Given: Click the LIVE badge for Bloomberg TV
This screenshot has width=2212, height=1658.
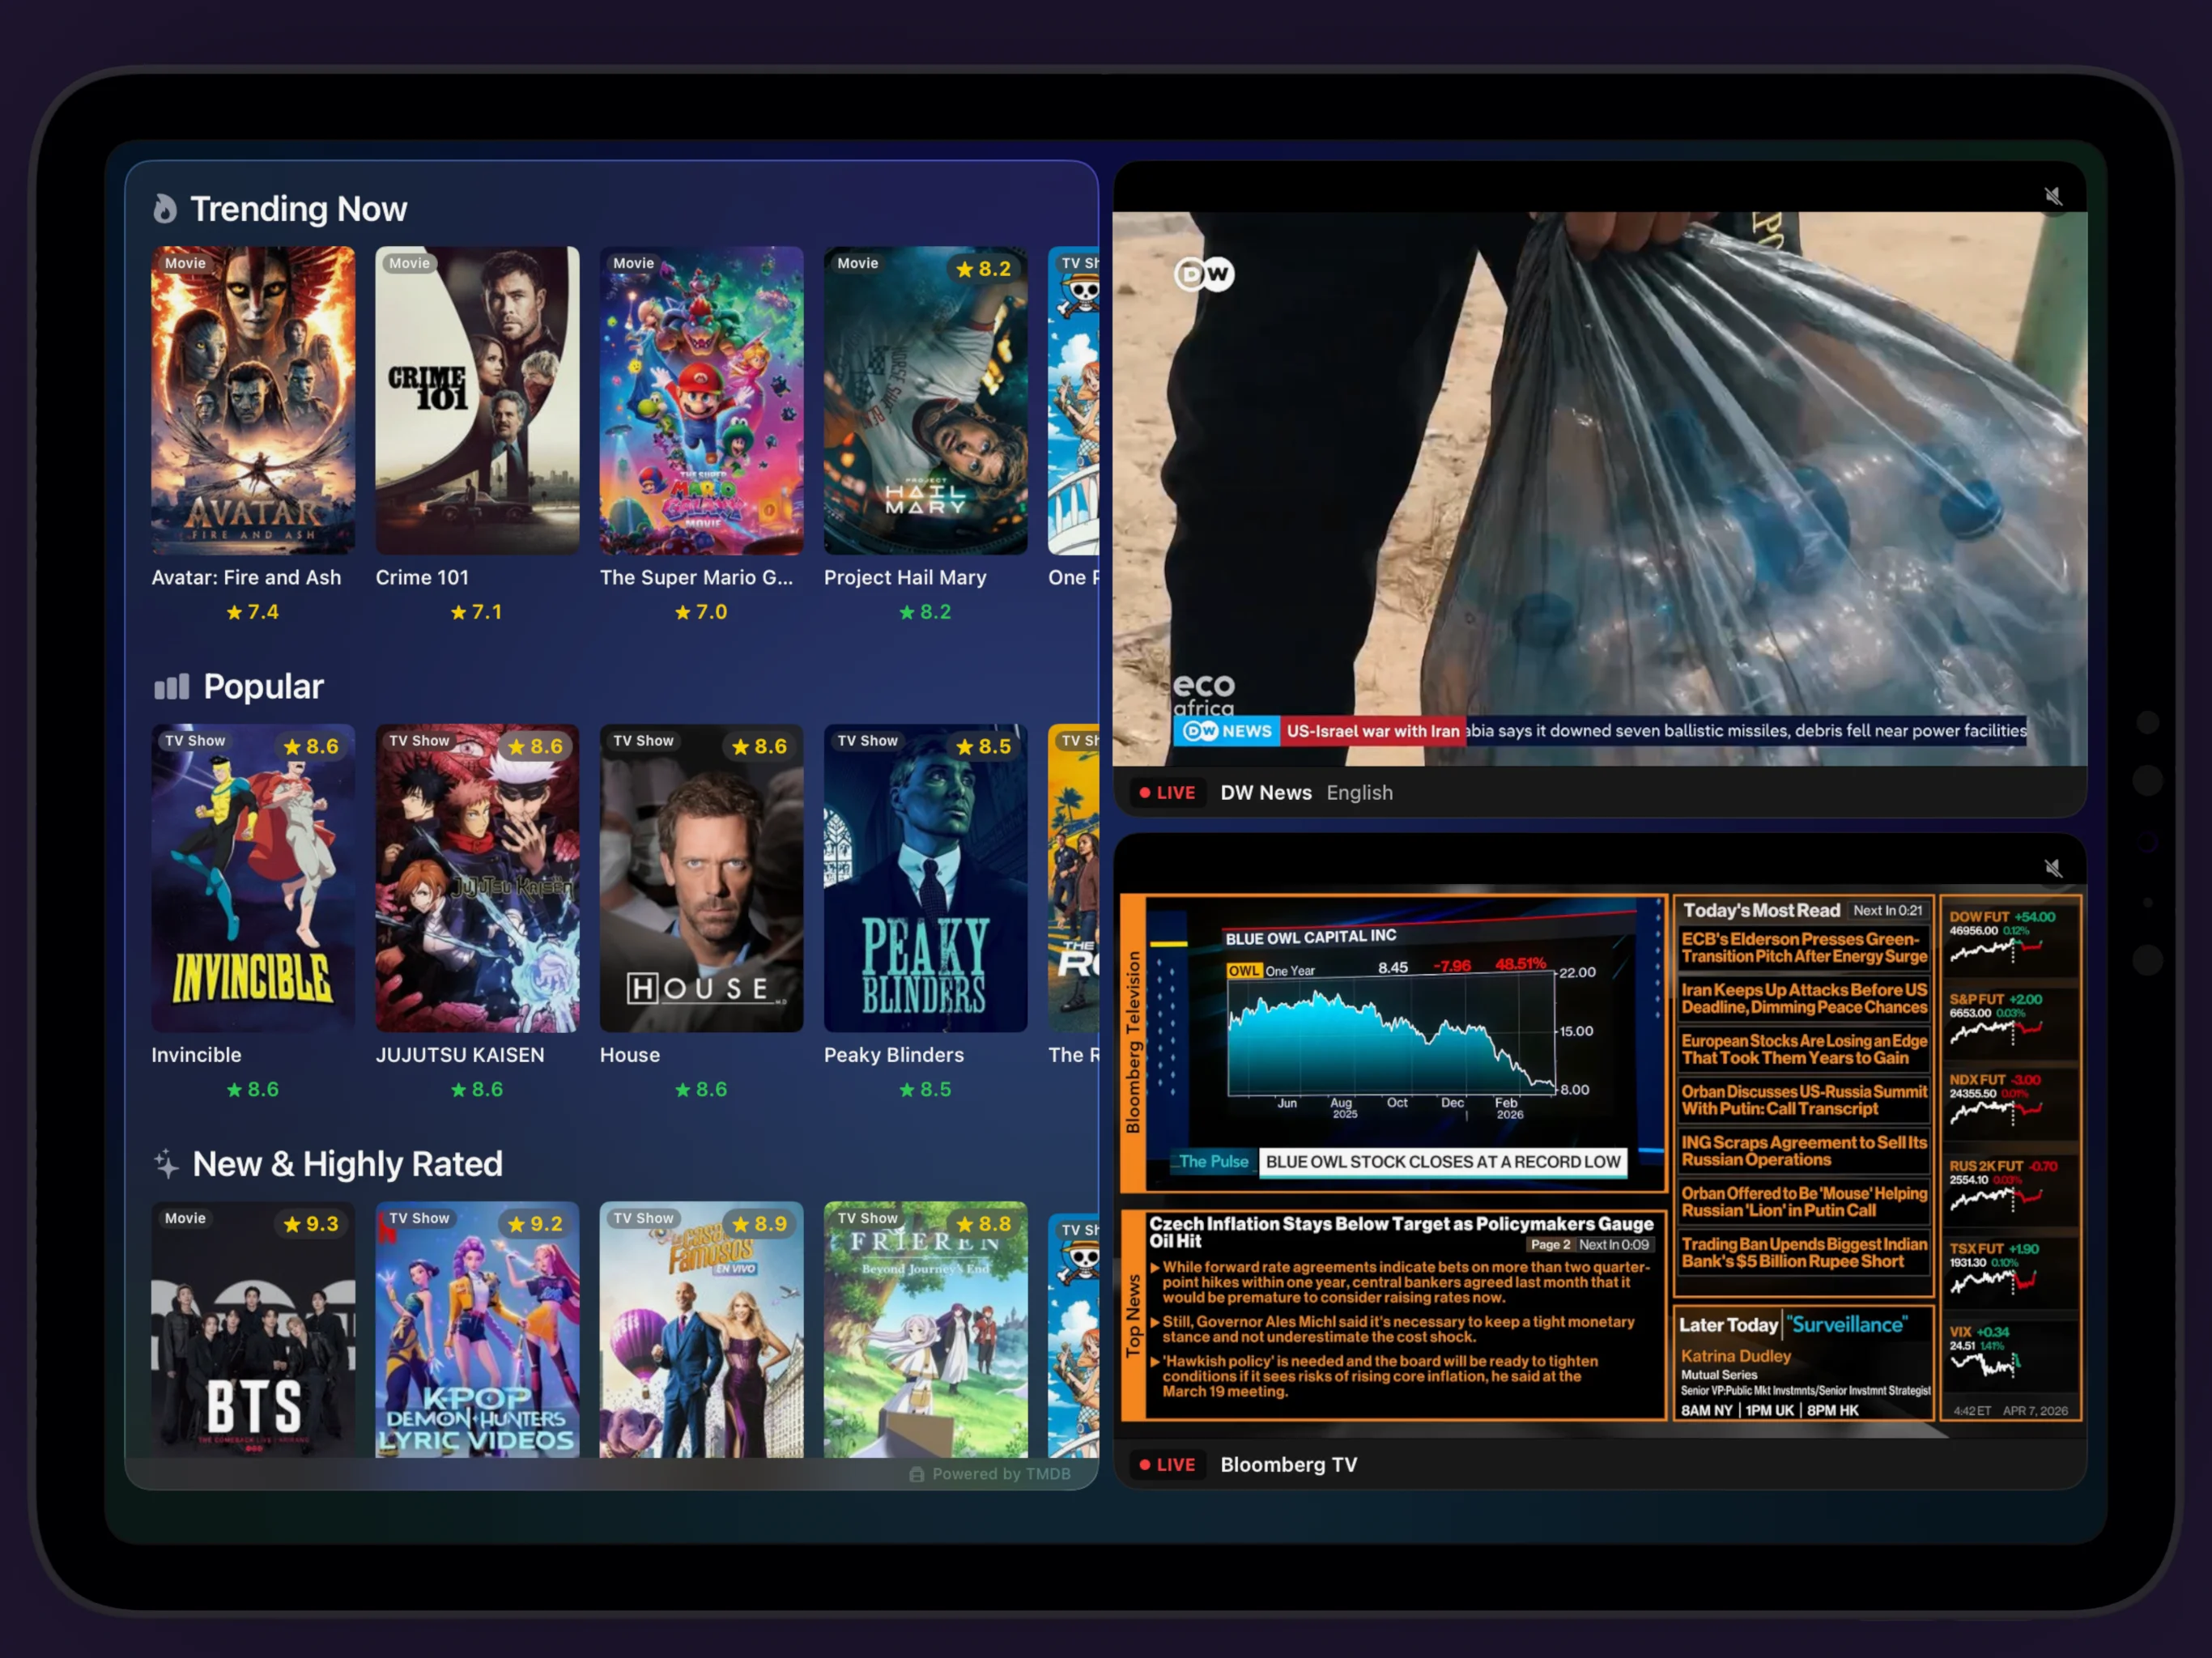Looking at the screenshot, I should click(1168, 1465).
